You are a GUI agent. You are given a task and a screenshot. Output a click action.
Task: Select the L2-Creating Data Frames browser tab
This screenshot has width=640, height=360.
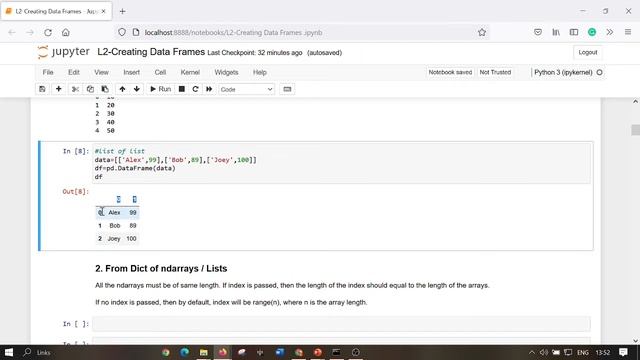tap(56, 11)
